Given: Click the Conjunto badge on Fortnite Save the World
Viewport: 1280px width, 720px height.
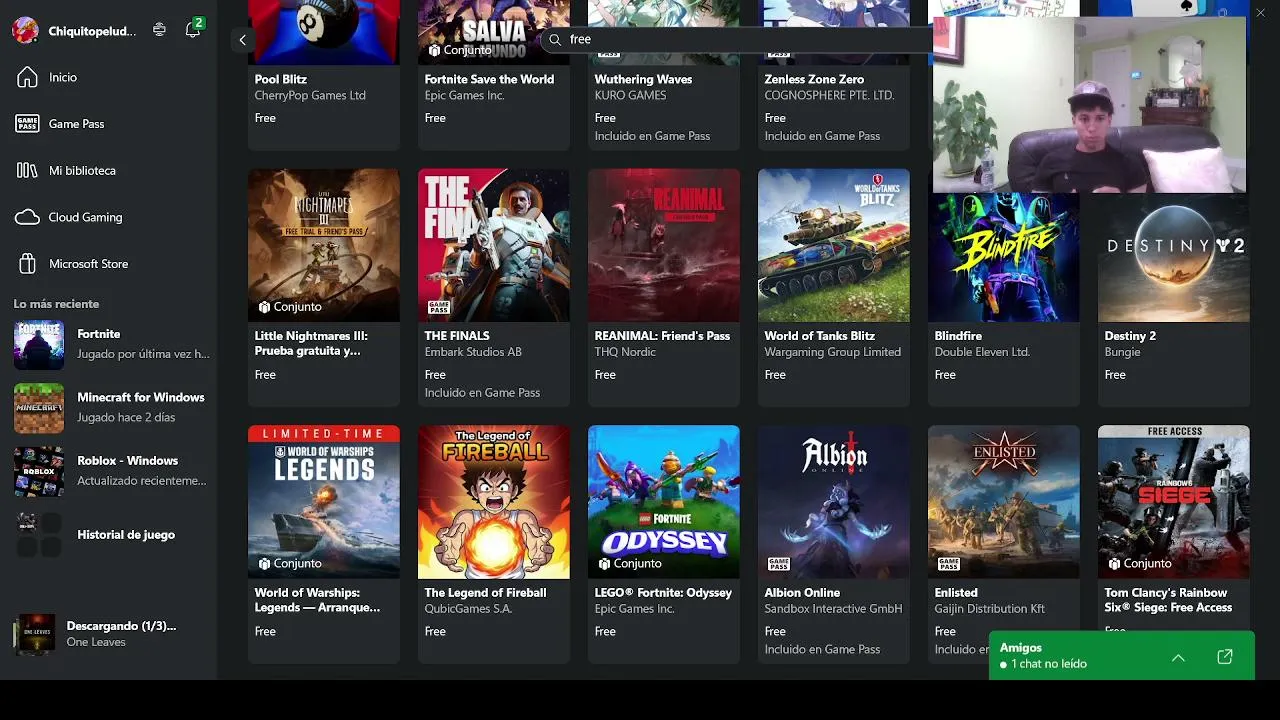Looking at the screenshot, I should pyautogui.click(x=460, y=50).
